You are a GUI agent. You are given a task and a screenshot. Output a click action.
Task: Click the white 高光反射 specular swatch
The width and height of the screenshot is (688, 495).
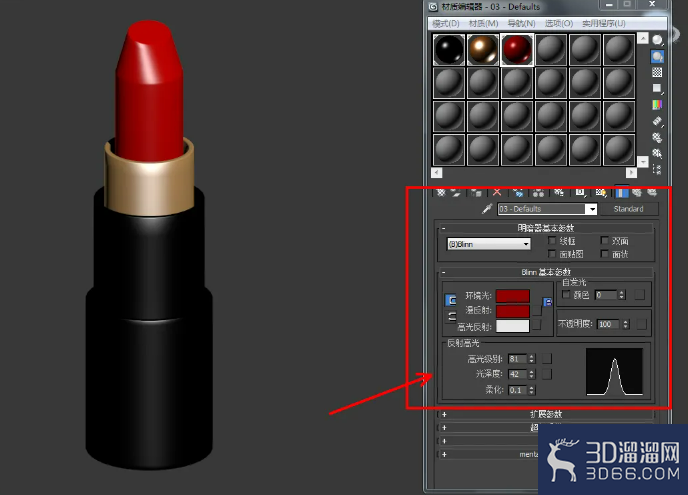(x=512, y=326)
